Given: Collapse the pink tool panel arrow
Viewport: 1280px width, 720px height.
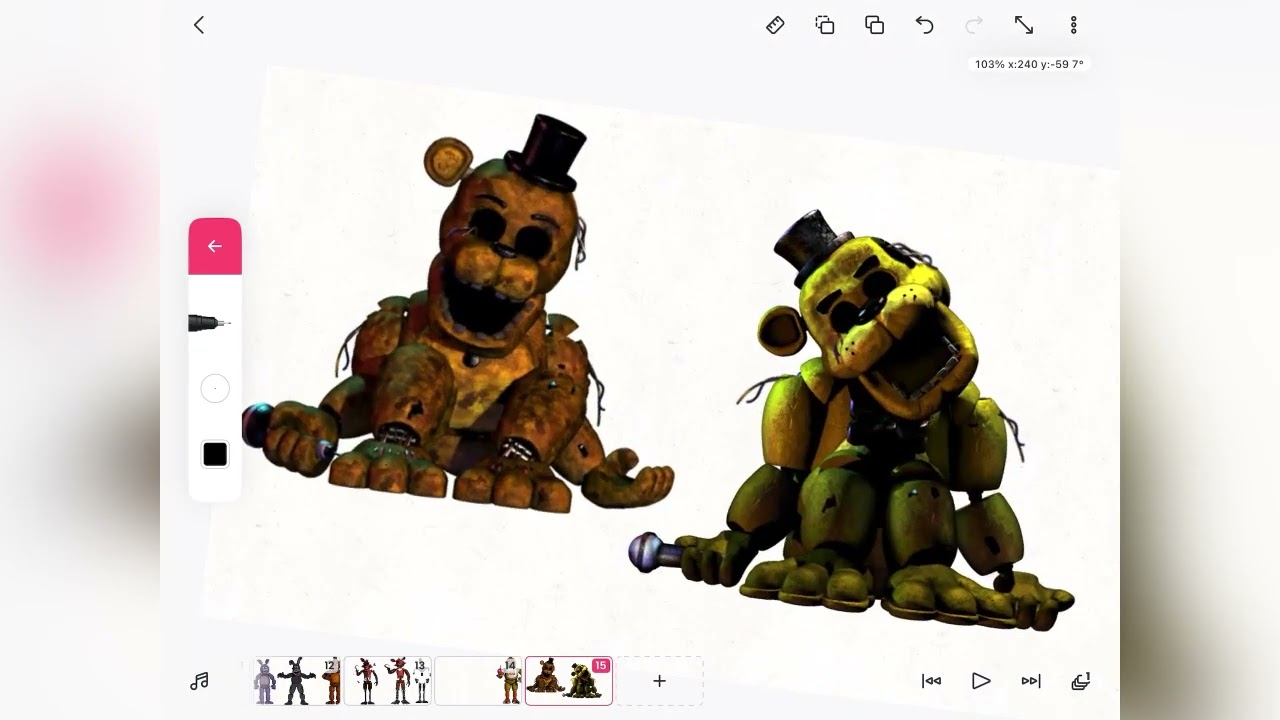Looking at the screenshot, I should (x=215, y=246).
